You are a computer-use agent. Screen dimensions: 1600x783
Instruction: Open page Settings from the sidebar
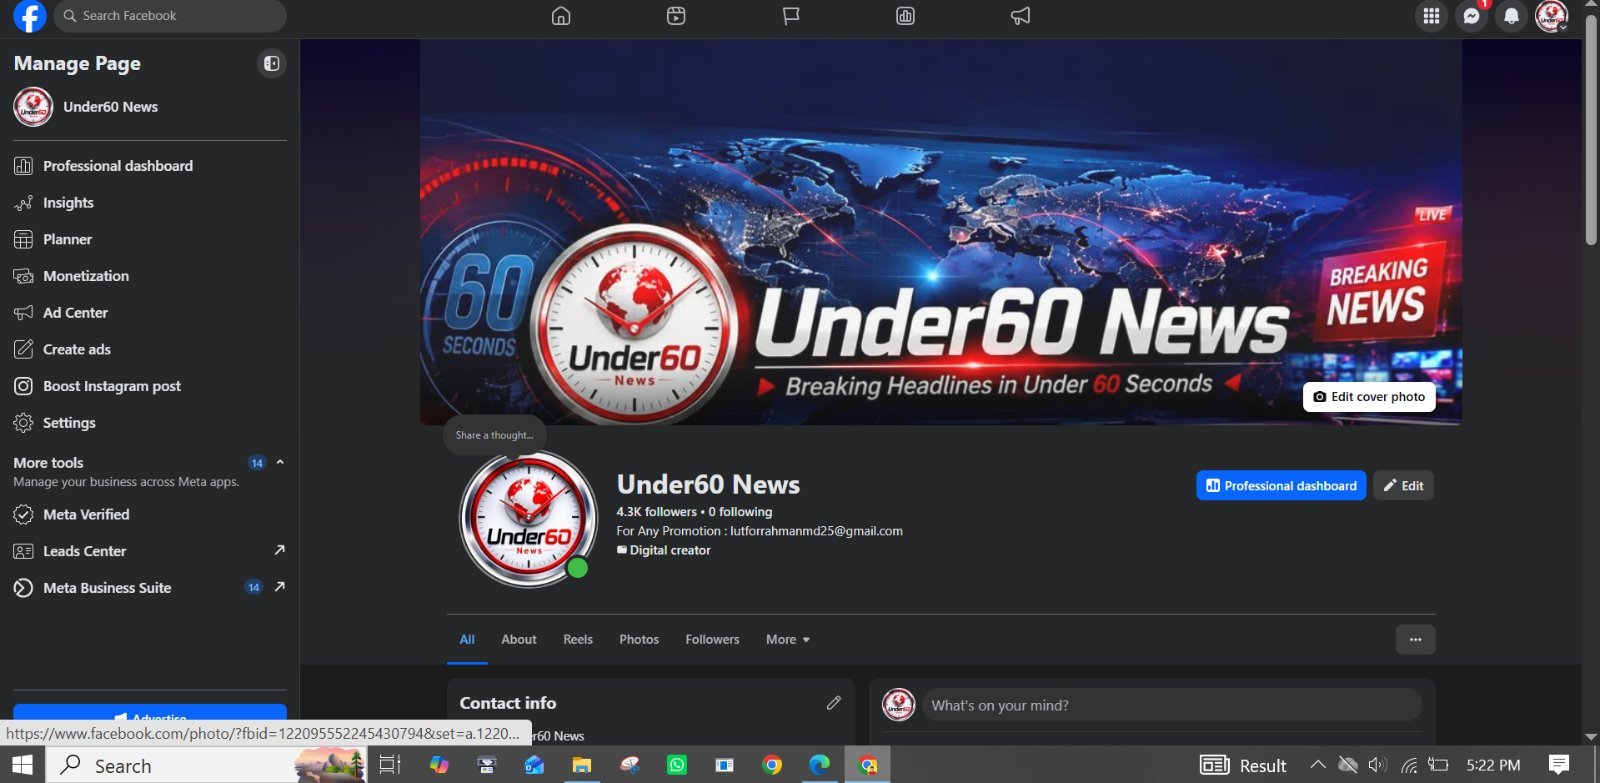pos(150,423)
